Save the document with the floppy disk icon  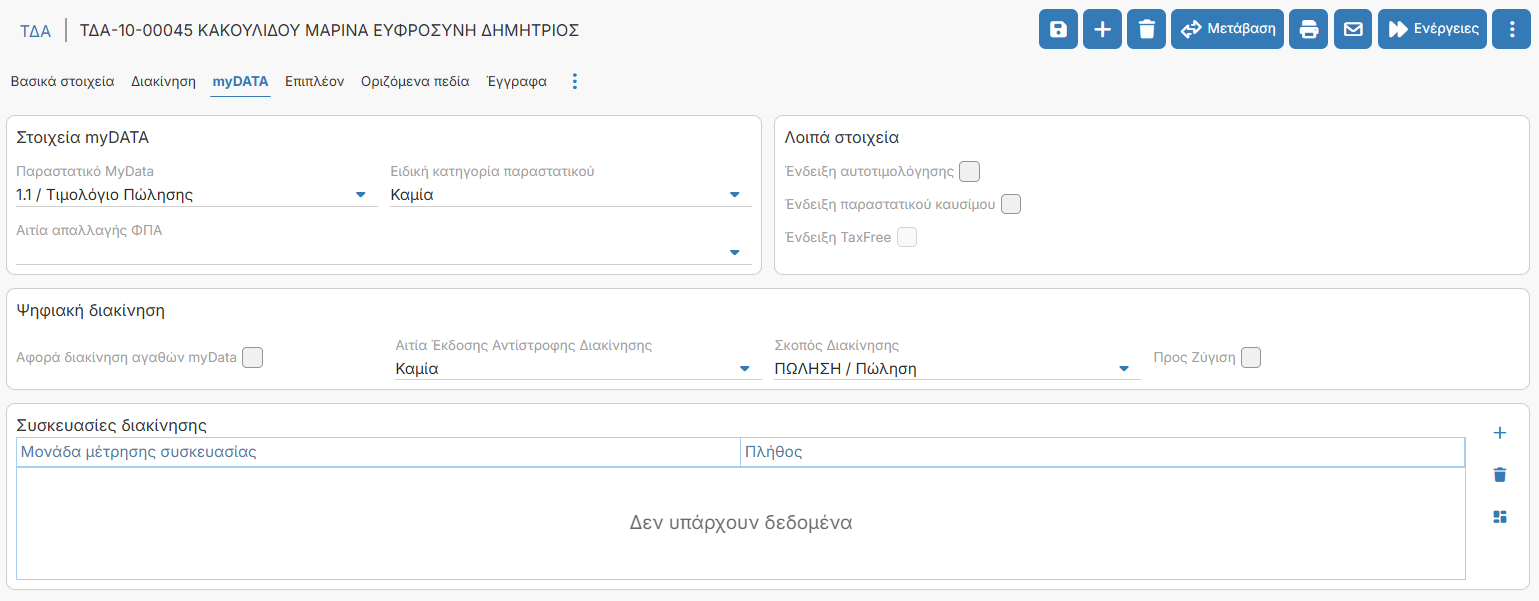click(1059, 29)
